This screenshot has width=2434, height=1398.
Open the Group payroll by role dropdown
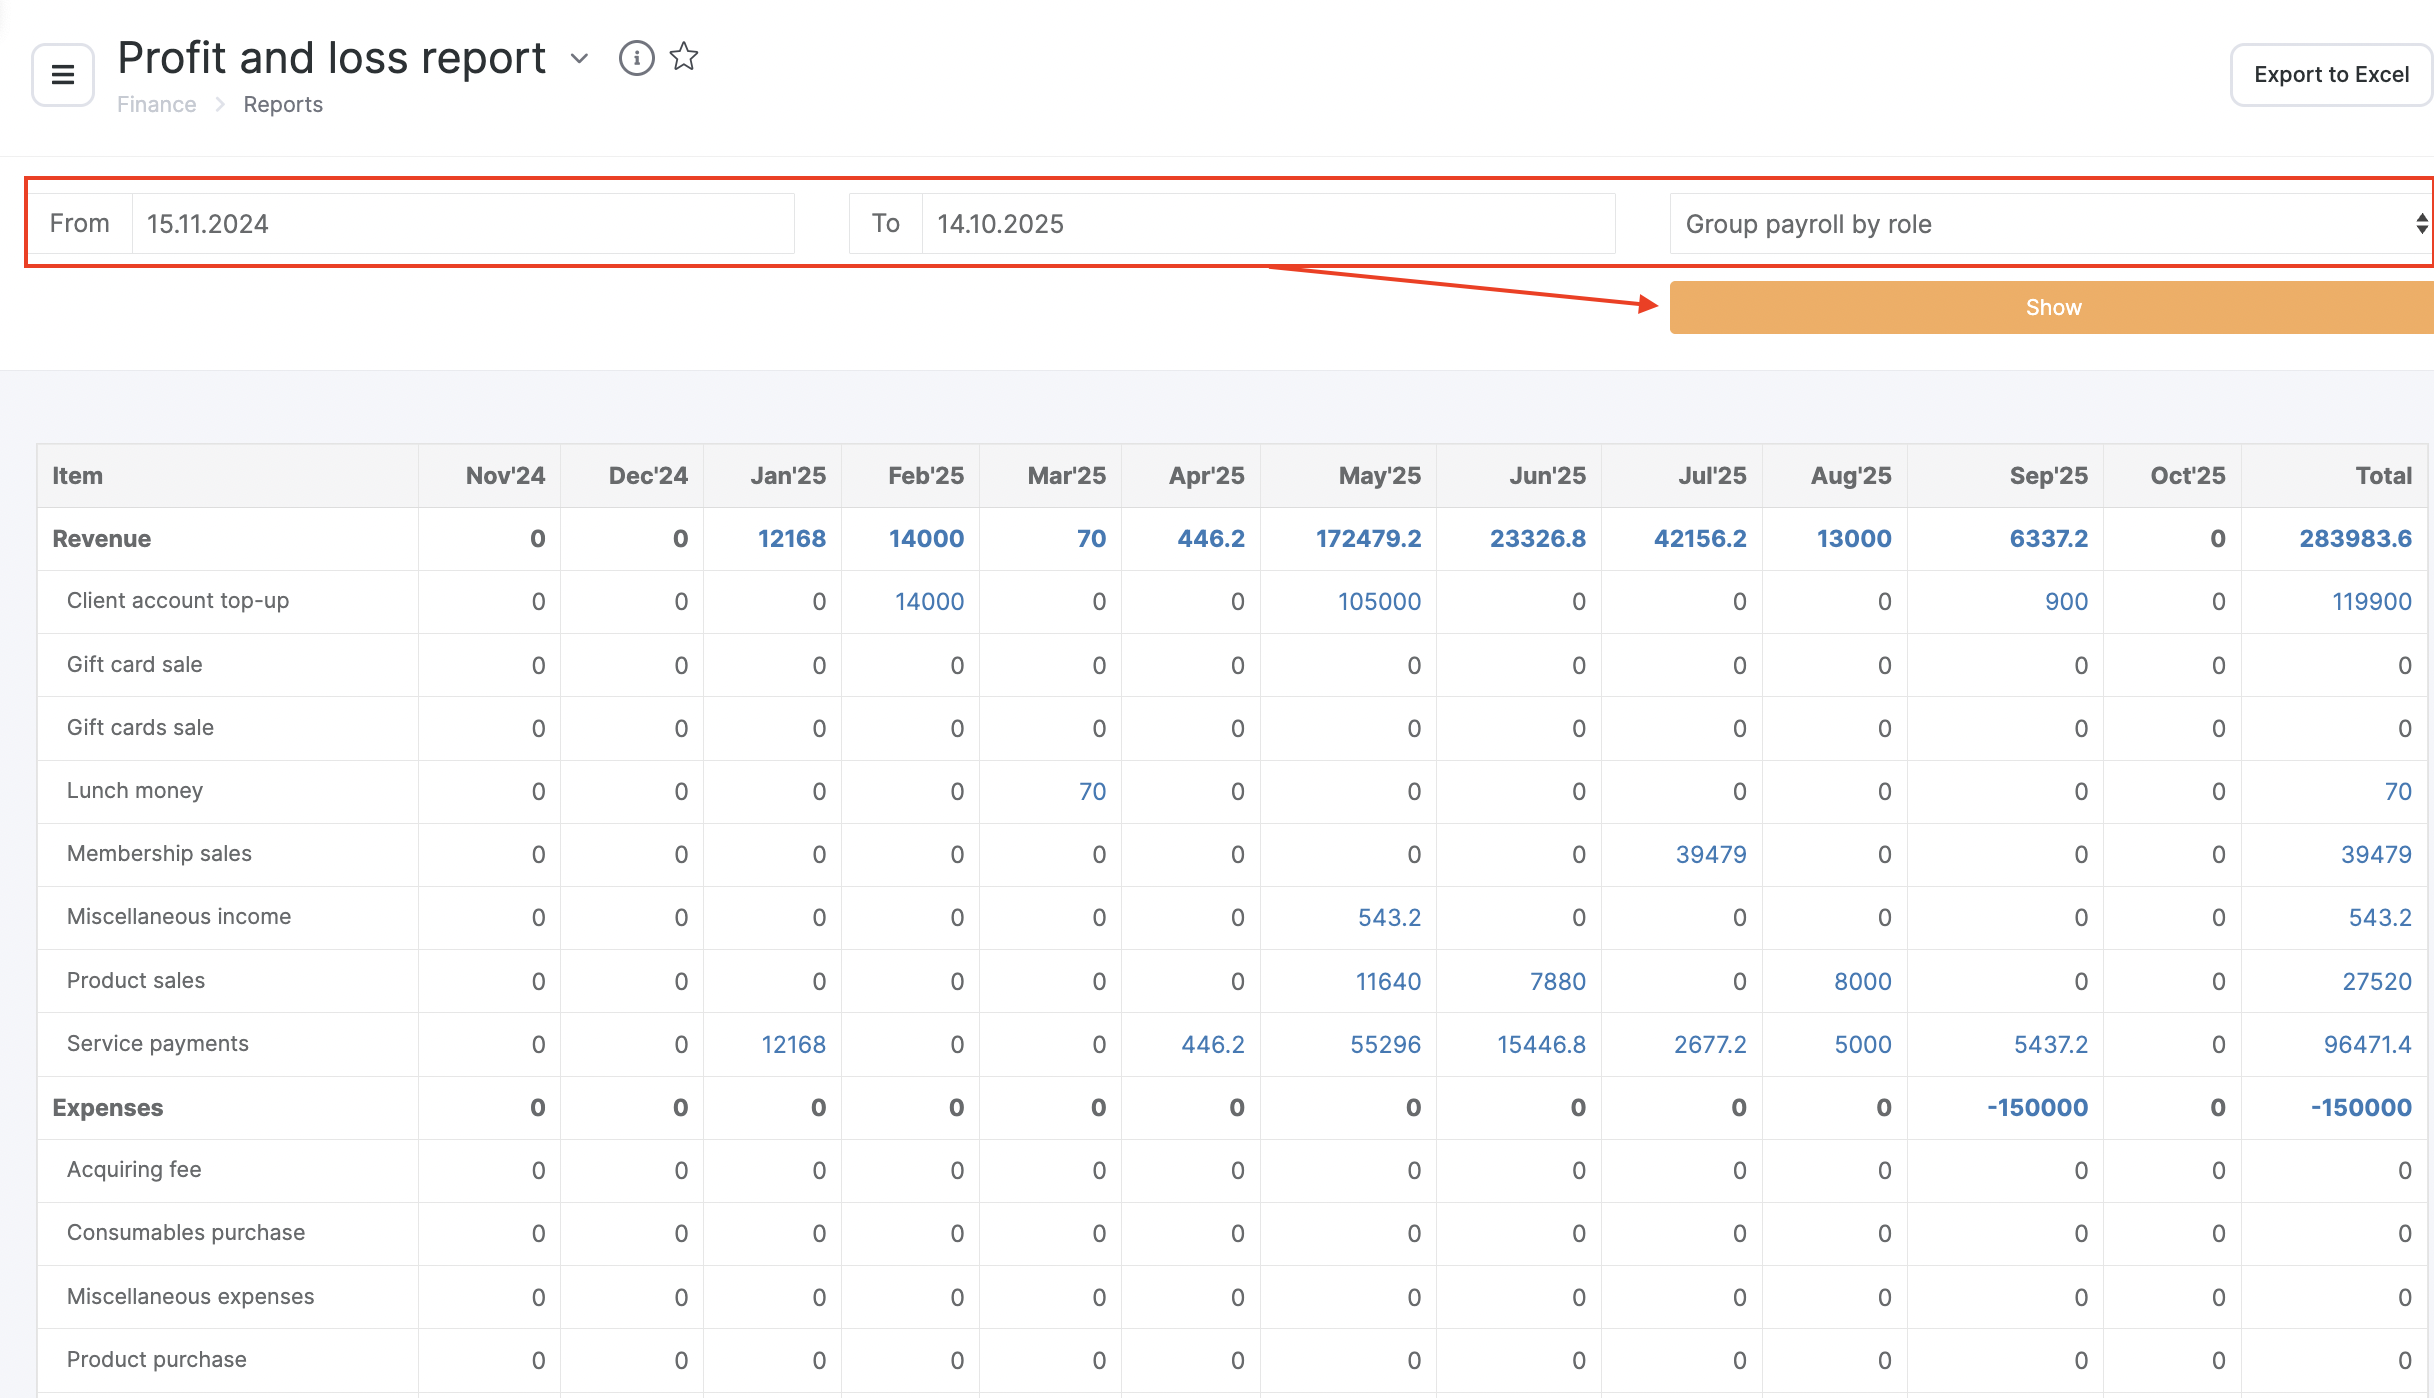(x=2050, y=224)
